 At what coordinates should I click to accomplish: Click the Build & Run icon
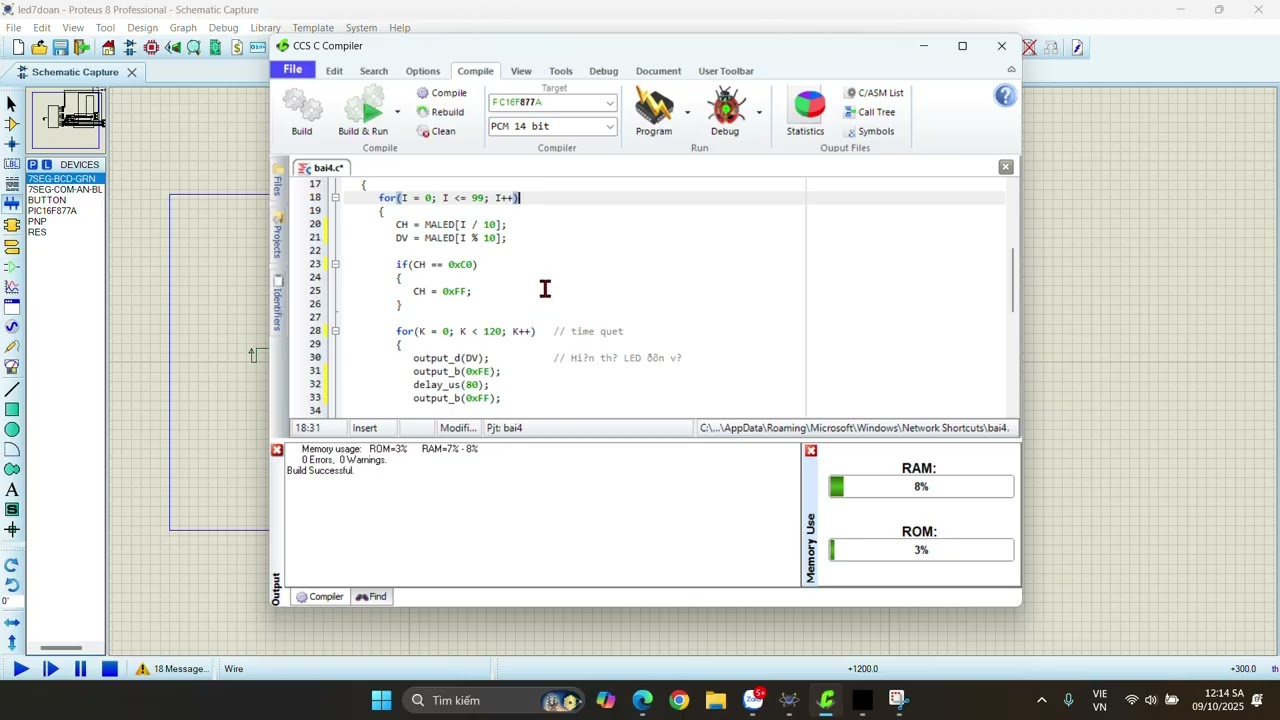tap(363, 105)
